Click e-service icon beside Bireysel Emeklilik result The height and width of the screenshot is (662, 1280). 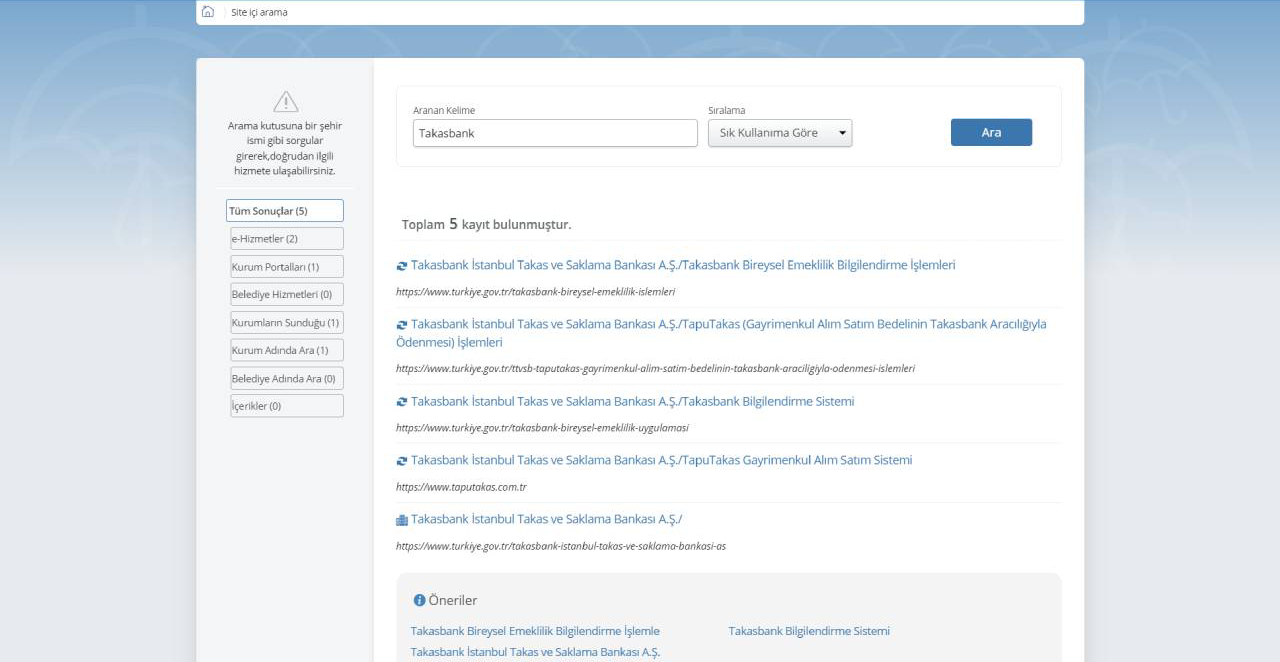coord(402,266)
